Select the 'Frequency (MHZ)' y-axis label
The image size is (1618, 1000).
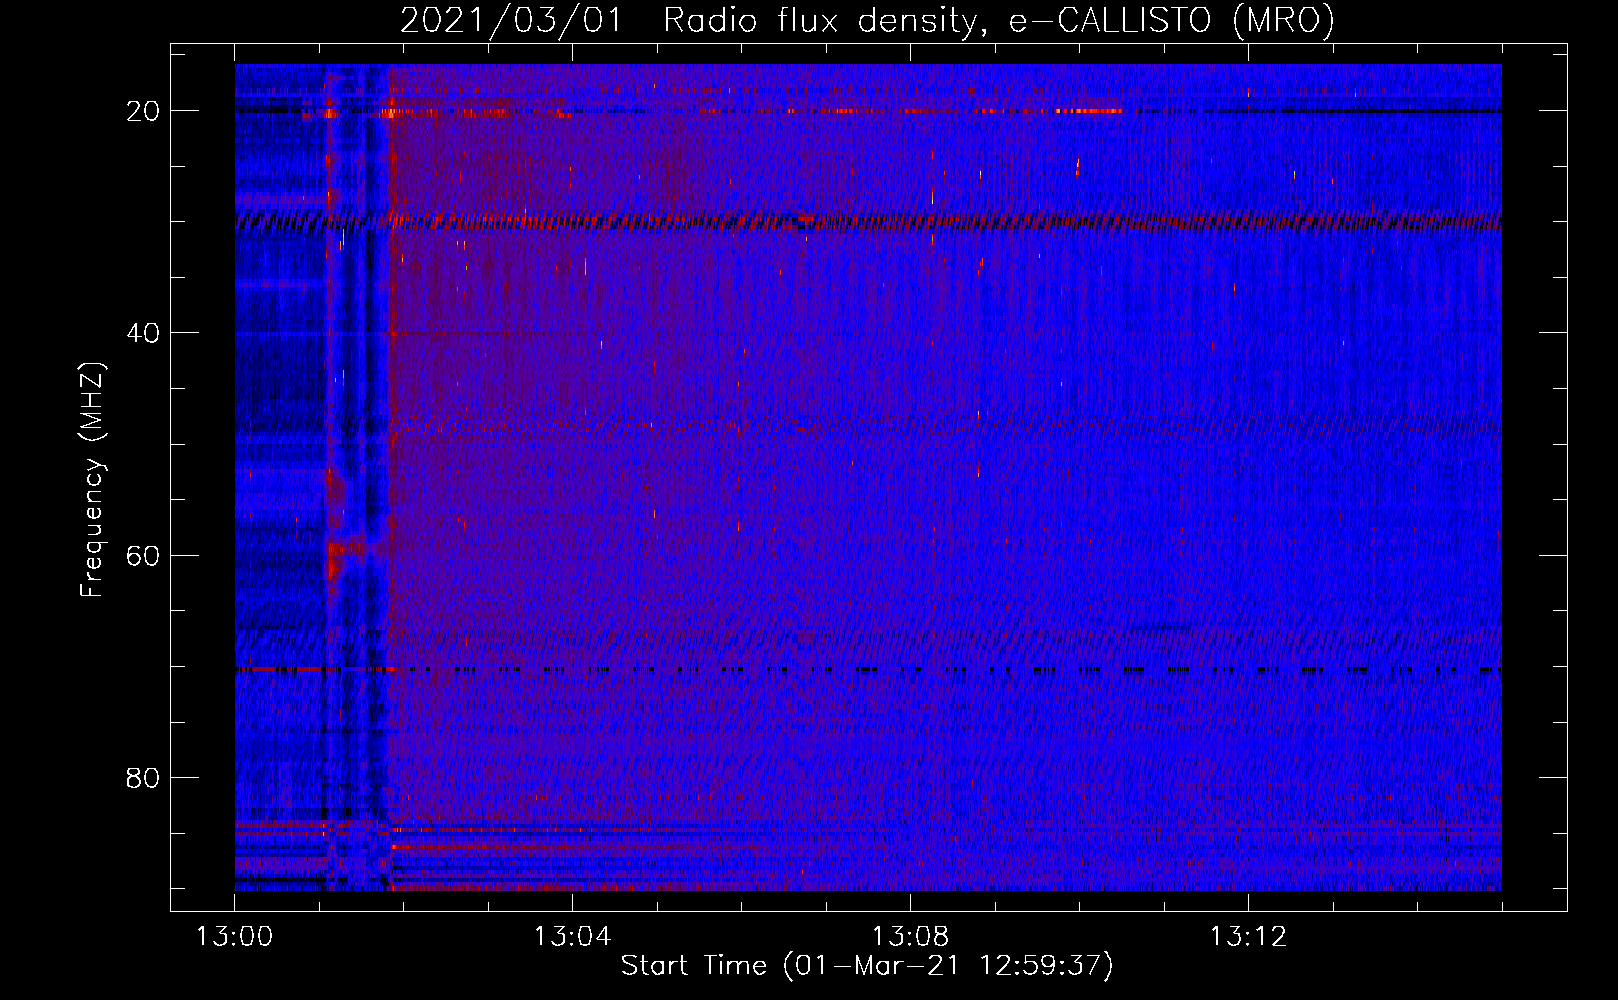(92, 480)
